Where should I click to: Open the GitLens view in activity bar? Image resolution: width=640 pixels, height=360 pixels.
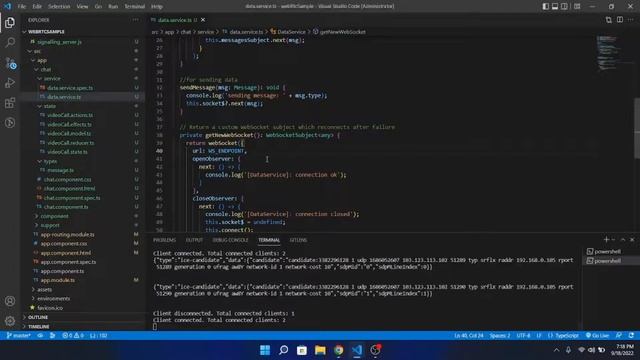click(10, 123)
